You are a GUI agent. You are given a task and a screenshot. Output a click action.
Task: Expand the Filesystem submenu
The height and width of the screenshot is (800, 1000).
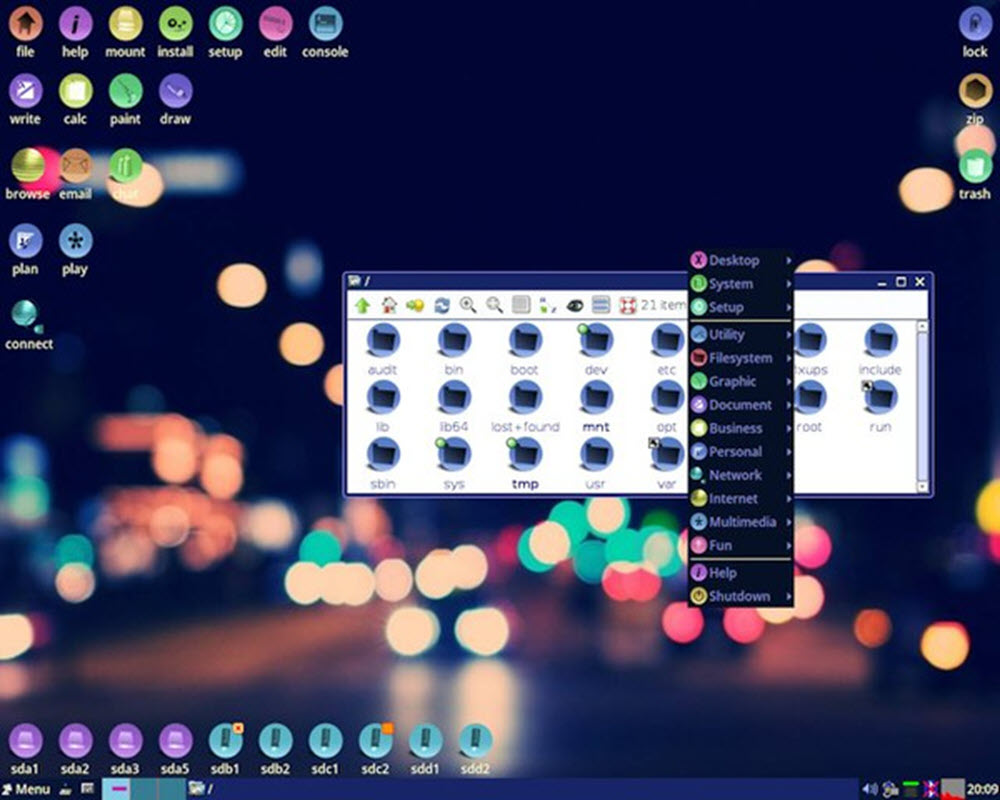point(740,358)
